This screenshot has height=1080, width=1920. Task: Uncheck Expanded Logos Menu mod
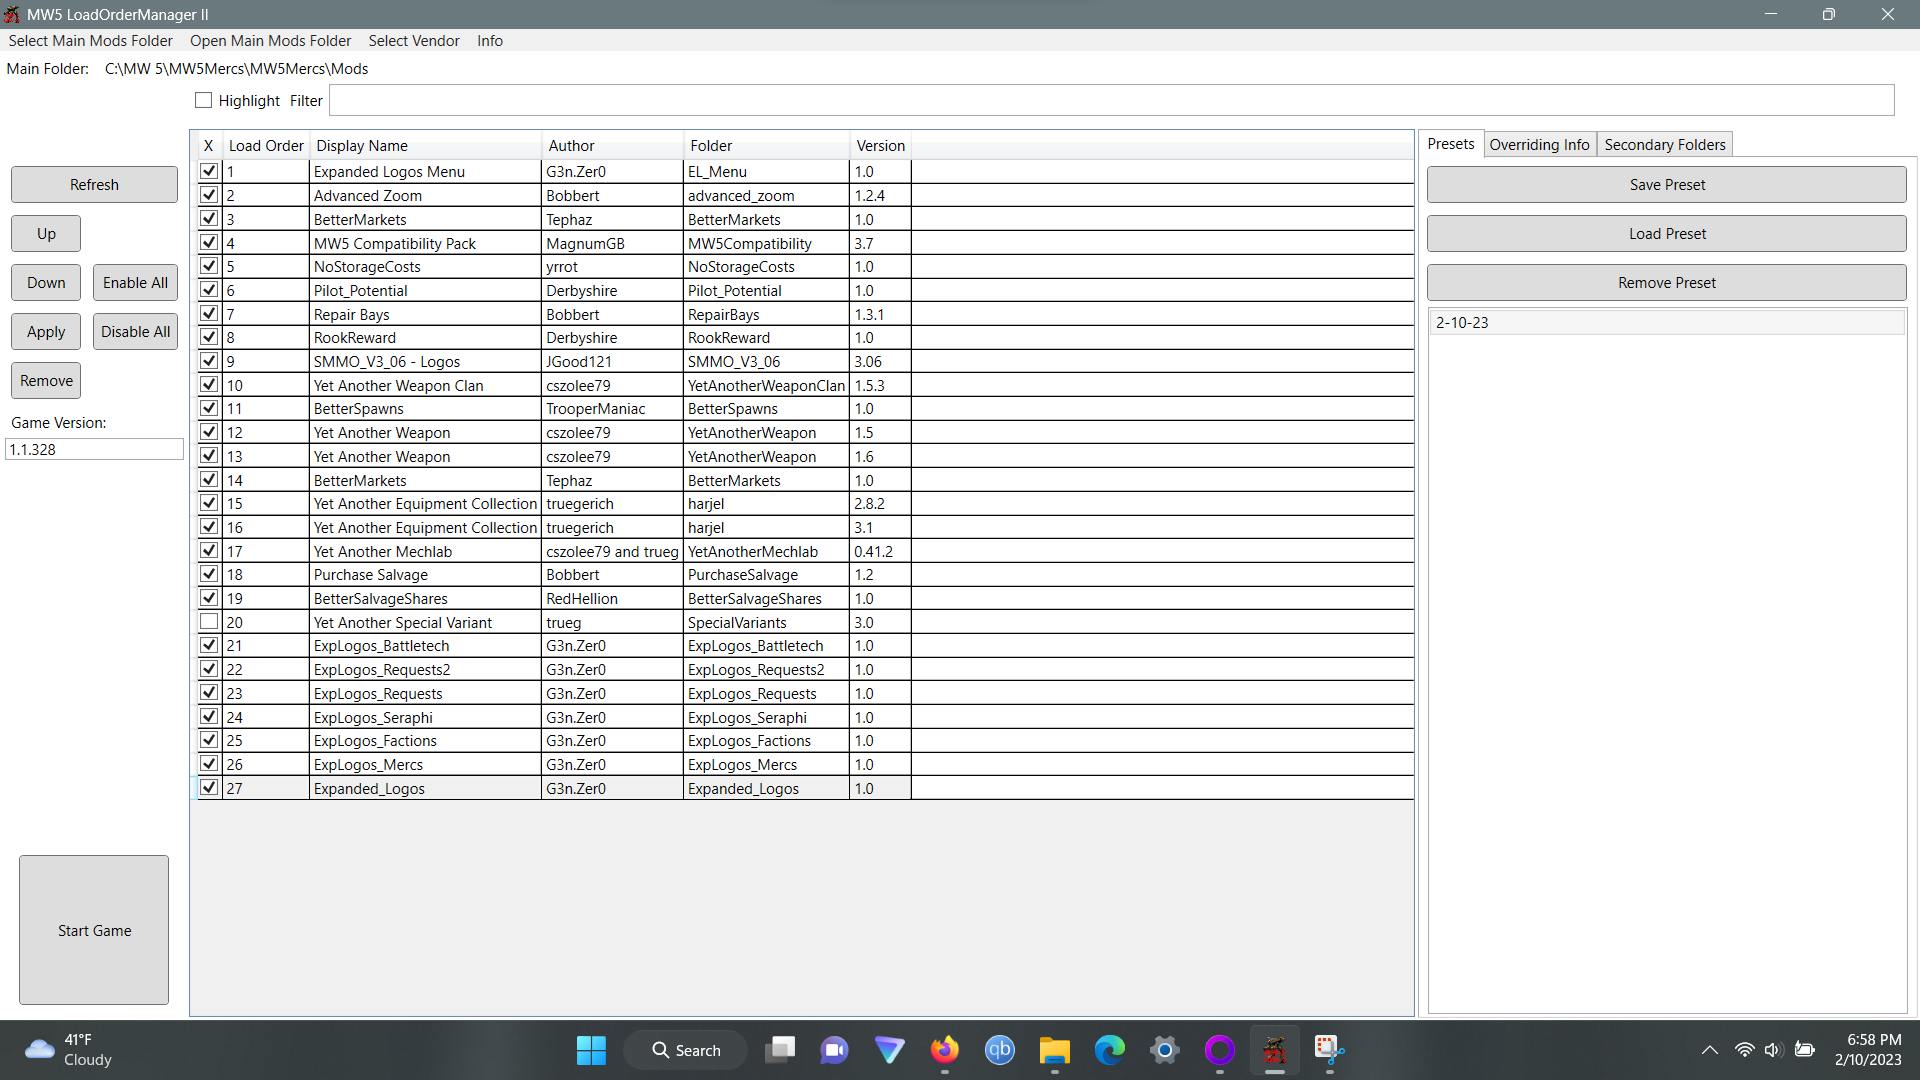pyautogui.click(x=209, y=171)
